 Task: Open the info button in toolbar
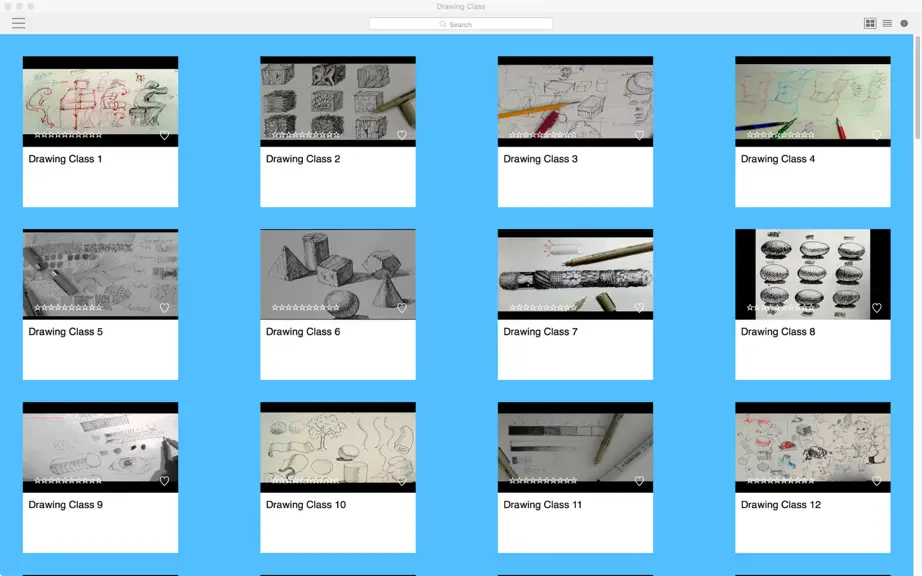tap(904, 24)
